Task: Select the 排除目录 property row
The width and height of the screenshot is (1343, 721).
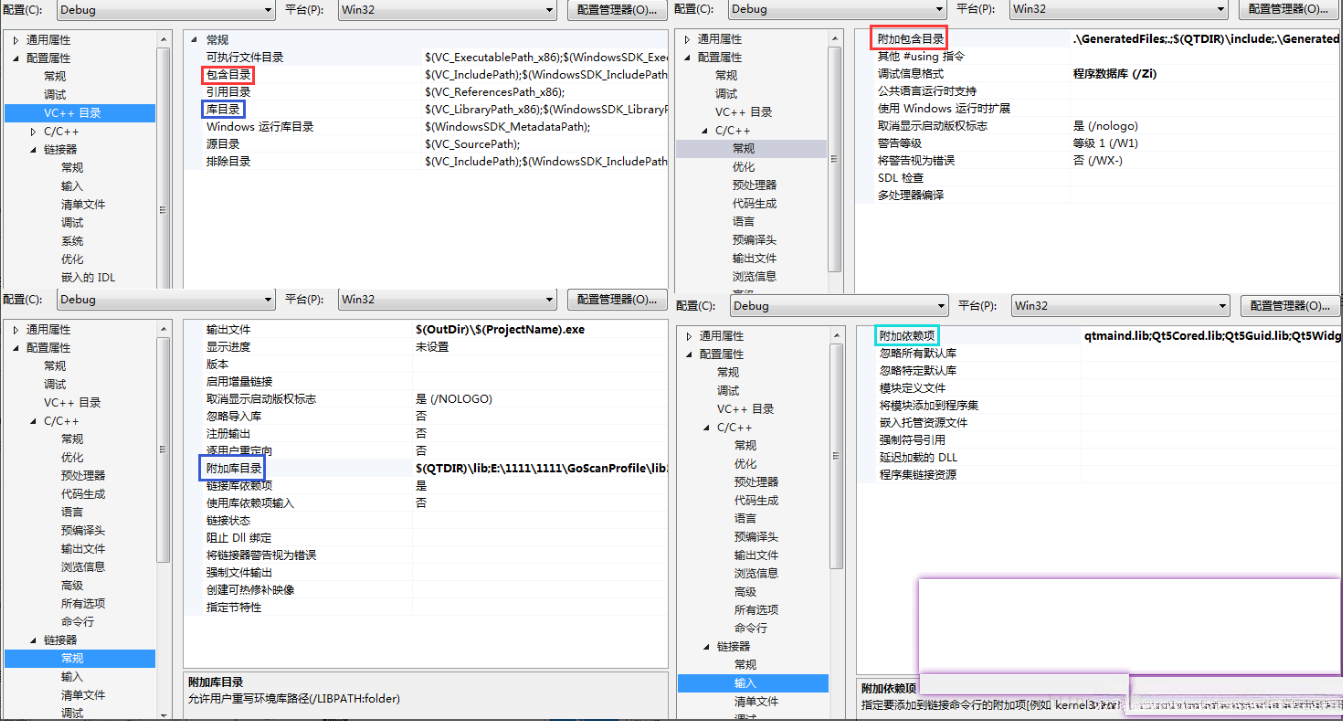Action: click(427, 161)
